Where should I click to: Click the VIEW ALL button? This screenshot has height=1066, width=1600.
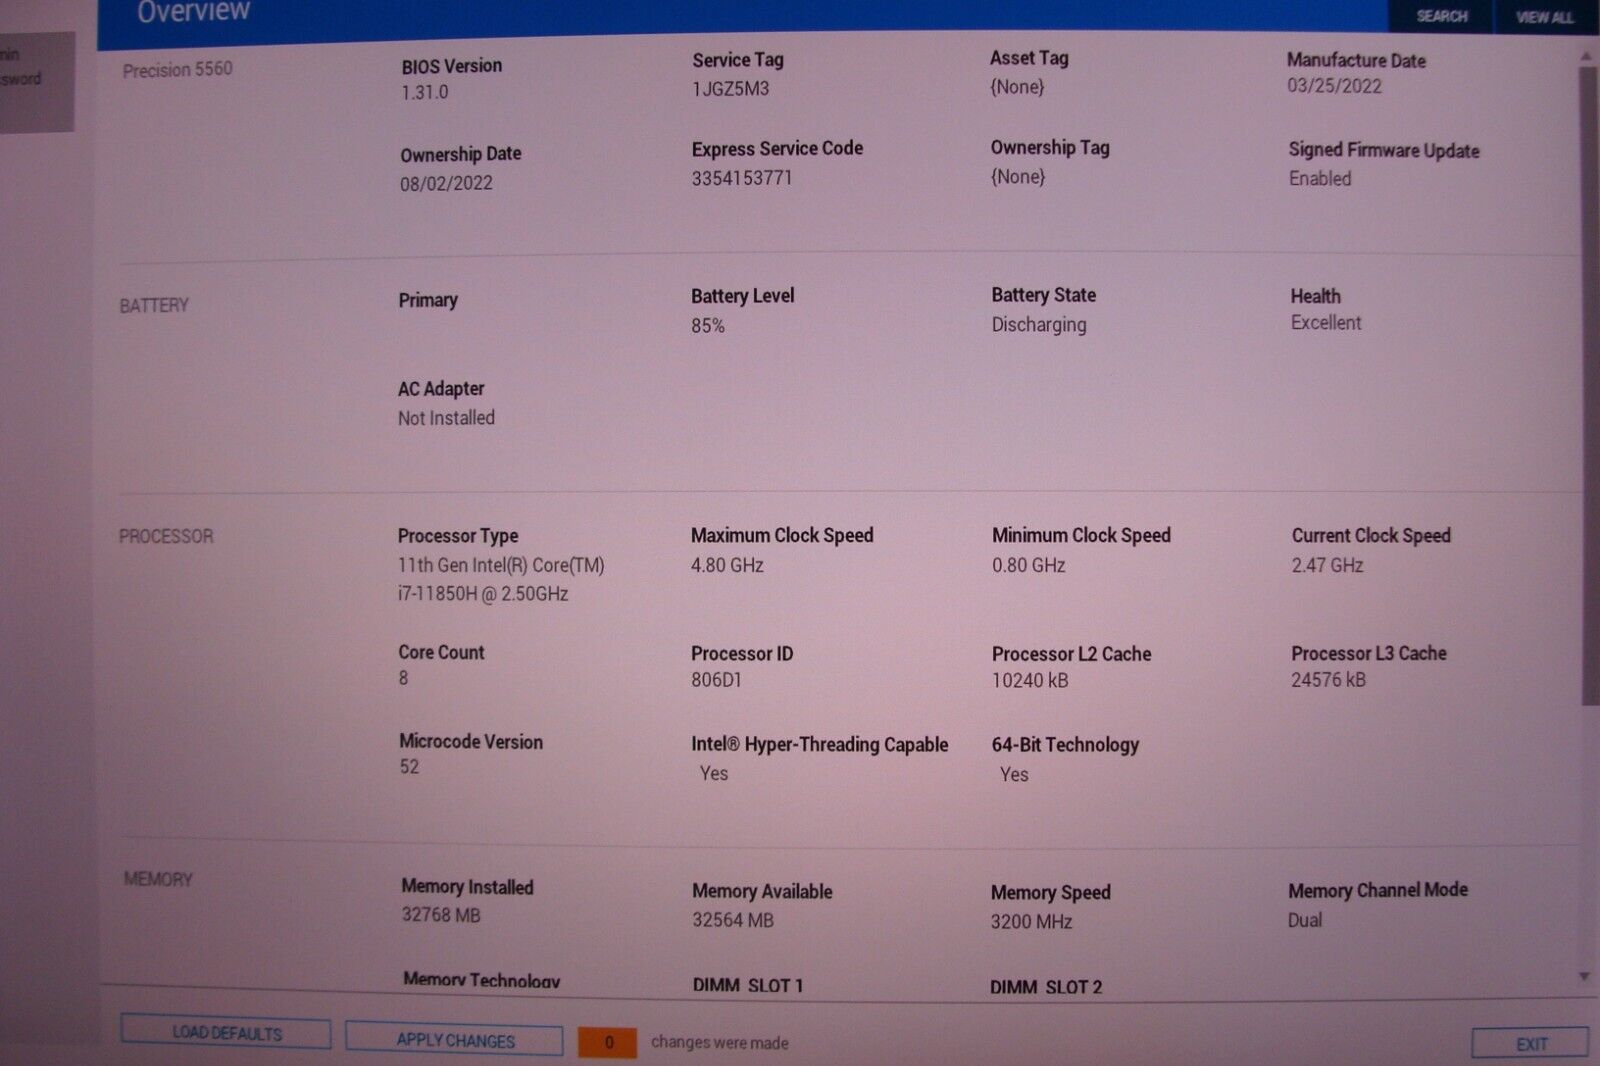[x=1544, y=17]
